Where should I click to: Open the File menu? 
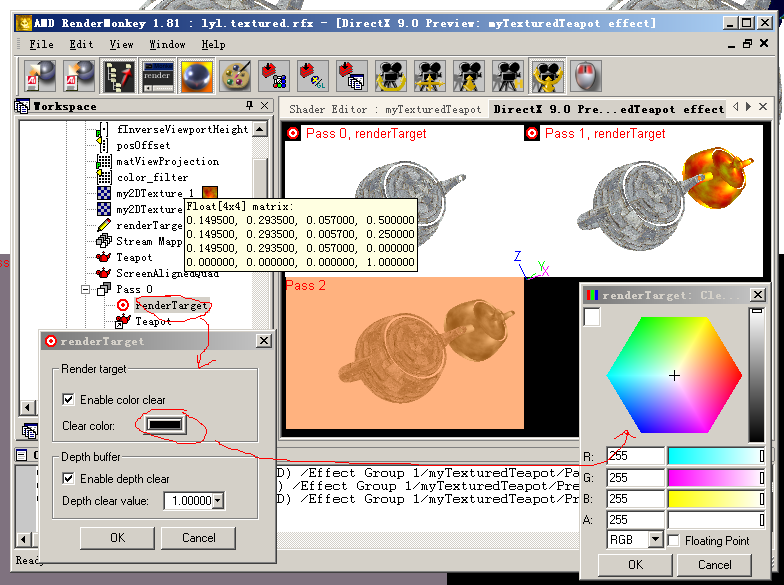(x=42, y=44)
